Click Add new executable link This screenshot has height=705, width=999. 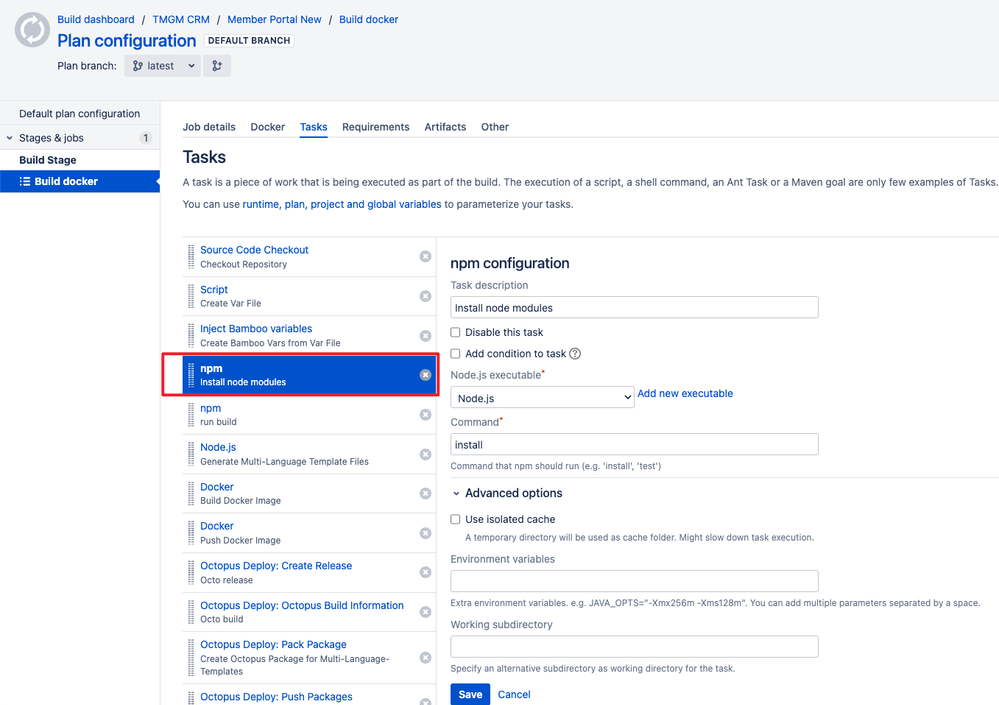(685, 394)
